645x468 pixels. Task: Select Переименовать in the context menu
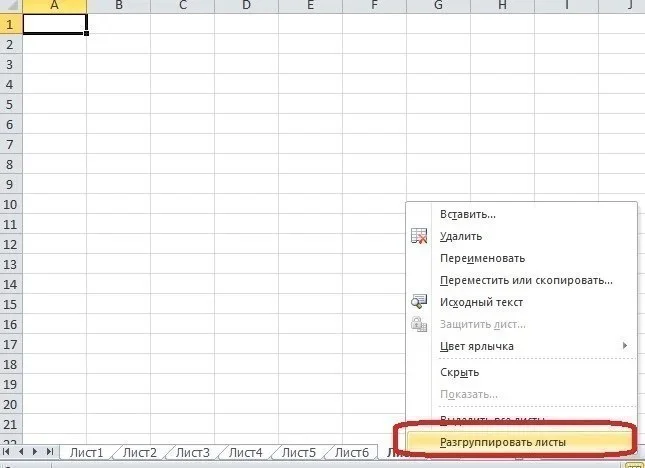(482, 258)
